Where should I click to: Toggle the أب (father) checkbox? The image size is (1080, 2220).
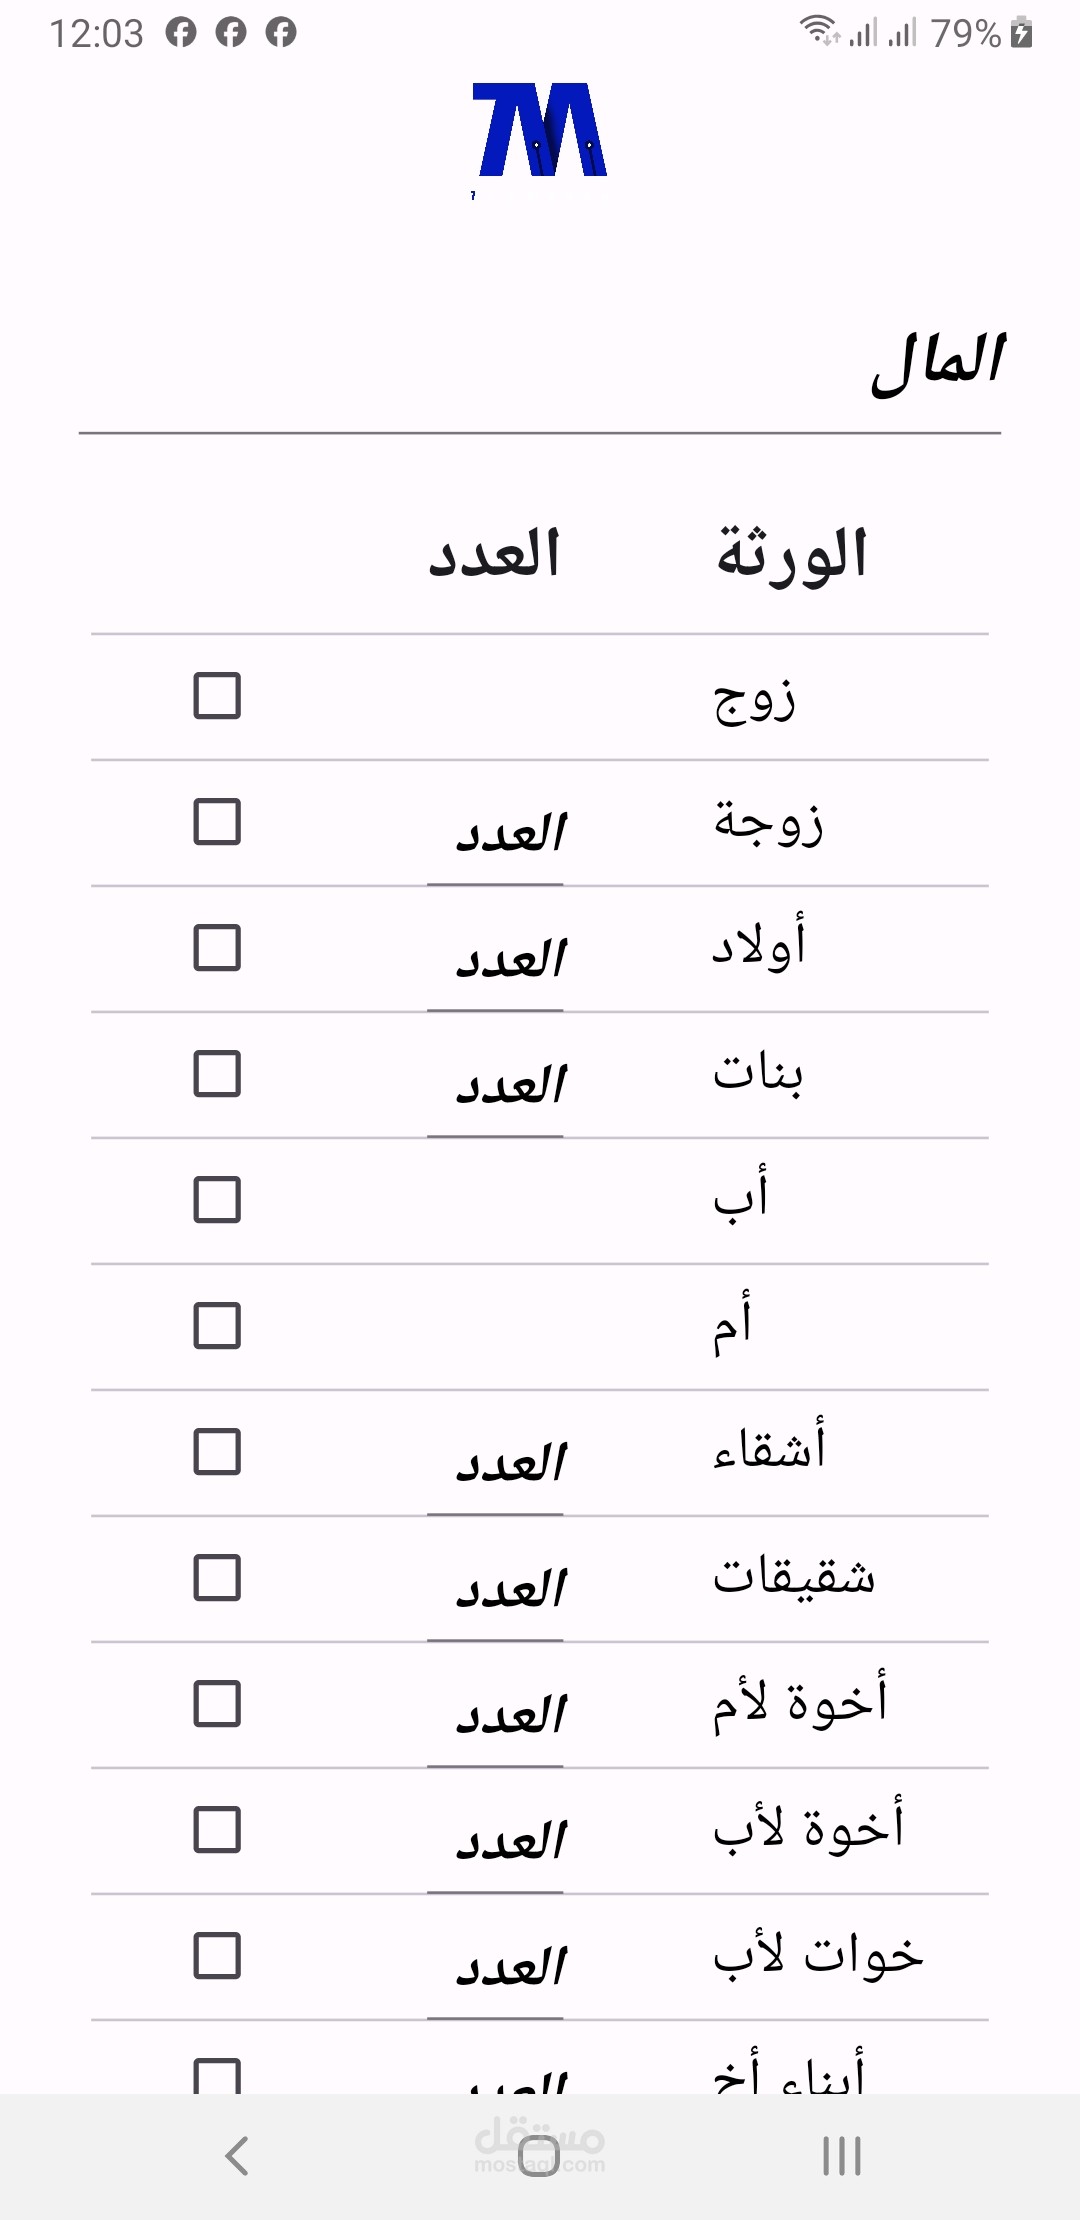[x=217, y=1200]
